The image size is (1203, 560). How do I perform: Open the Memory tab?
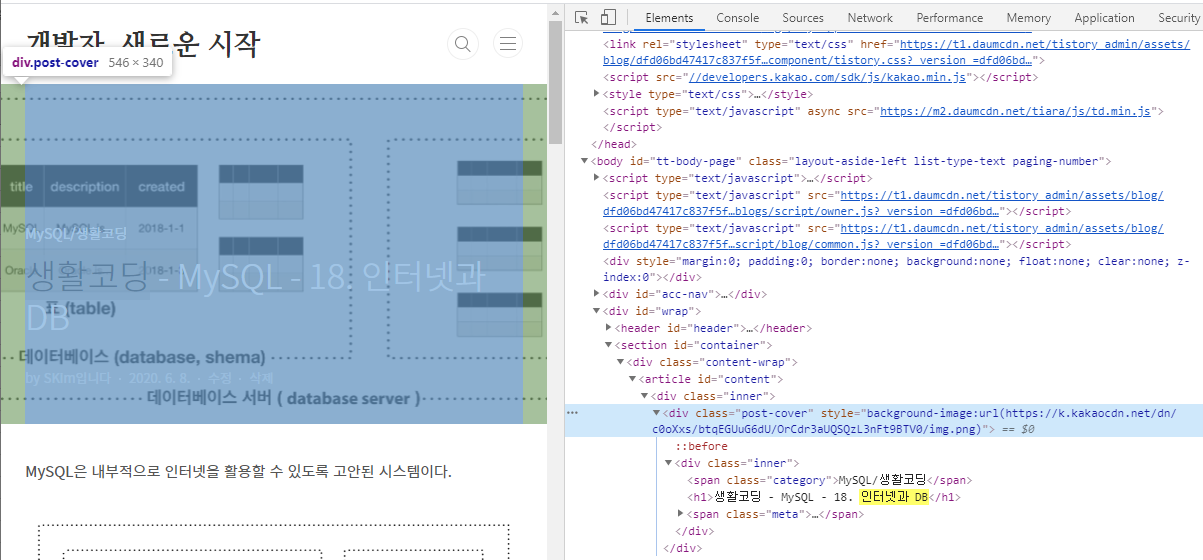pos(1028,18)
